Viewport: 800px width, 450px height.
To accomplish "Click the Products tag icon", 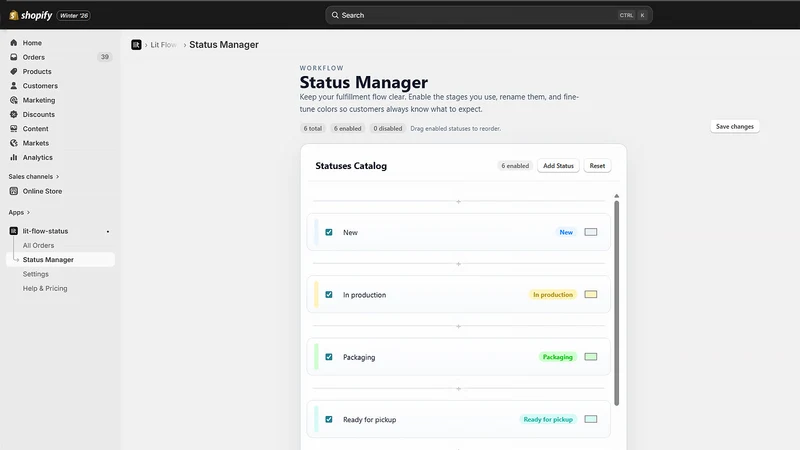I will (14, 71).
